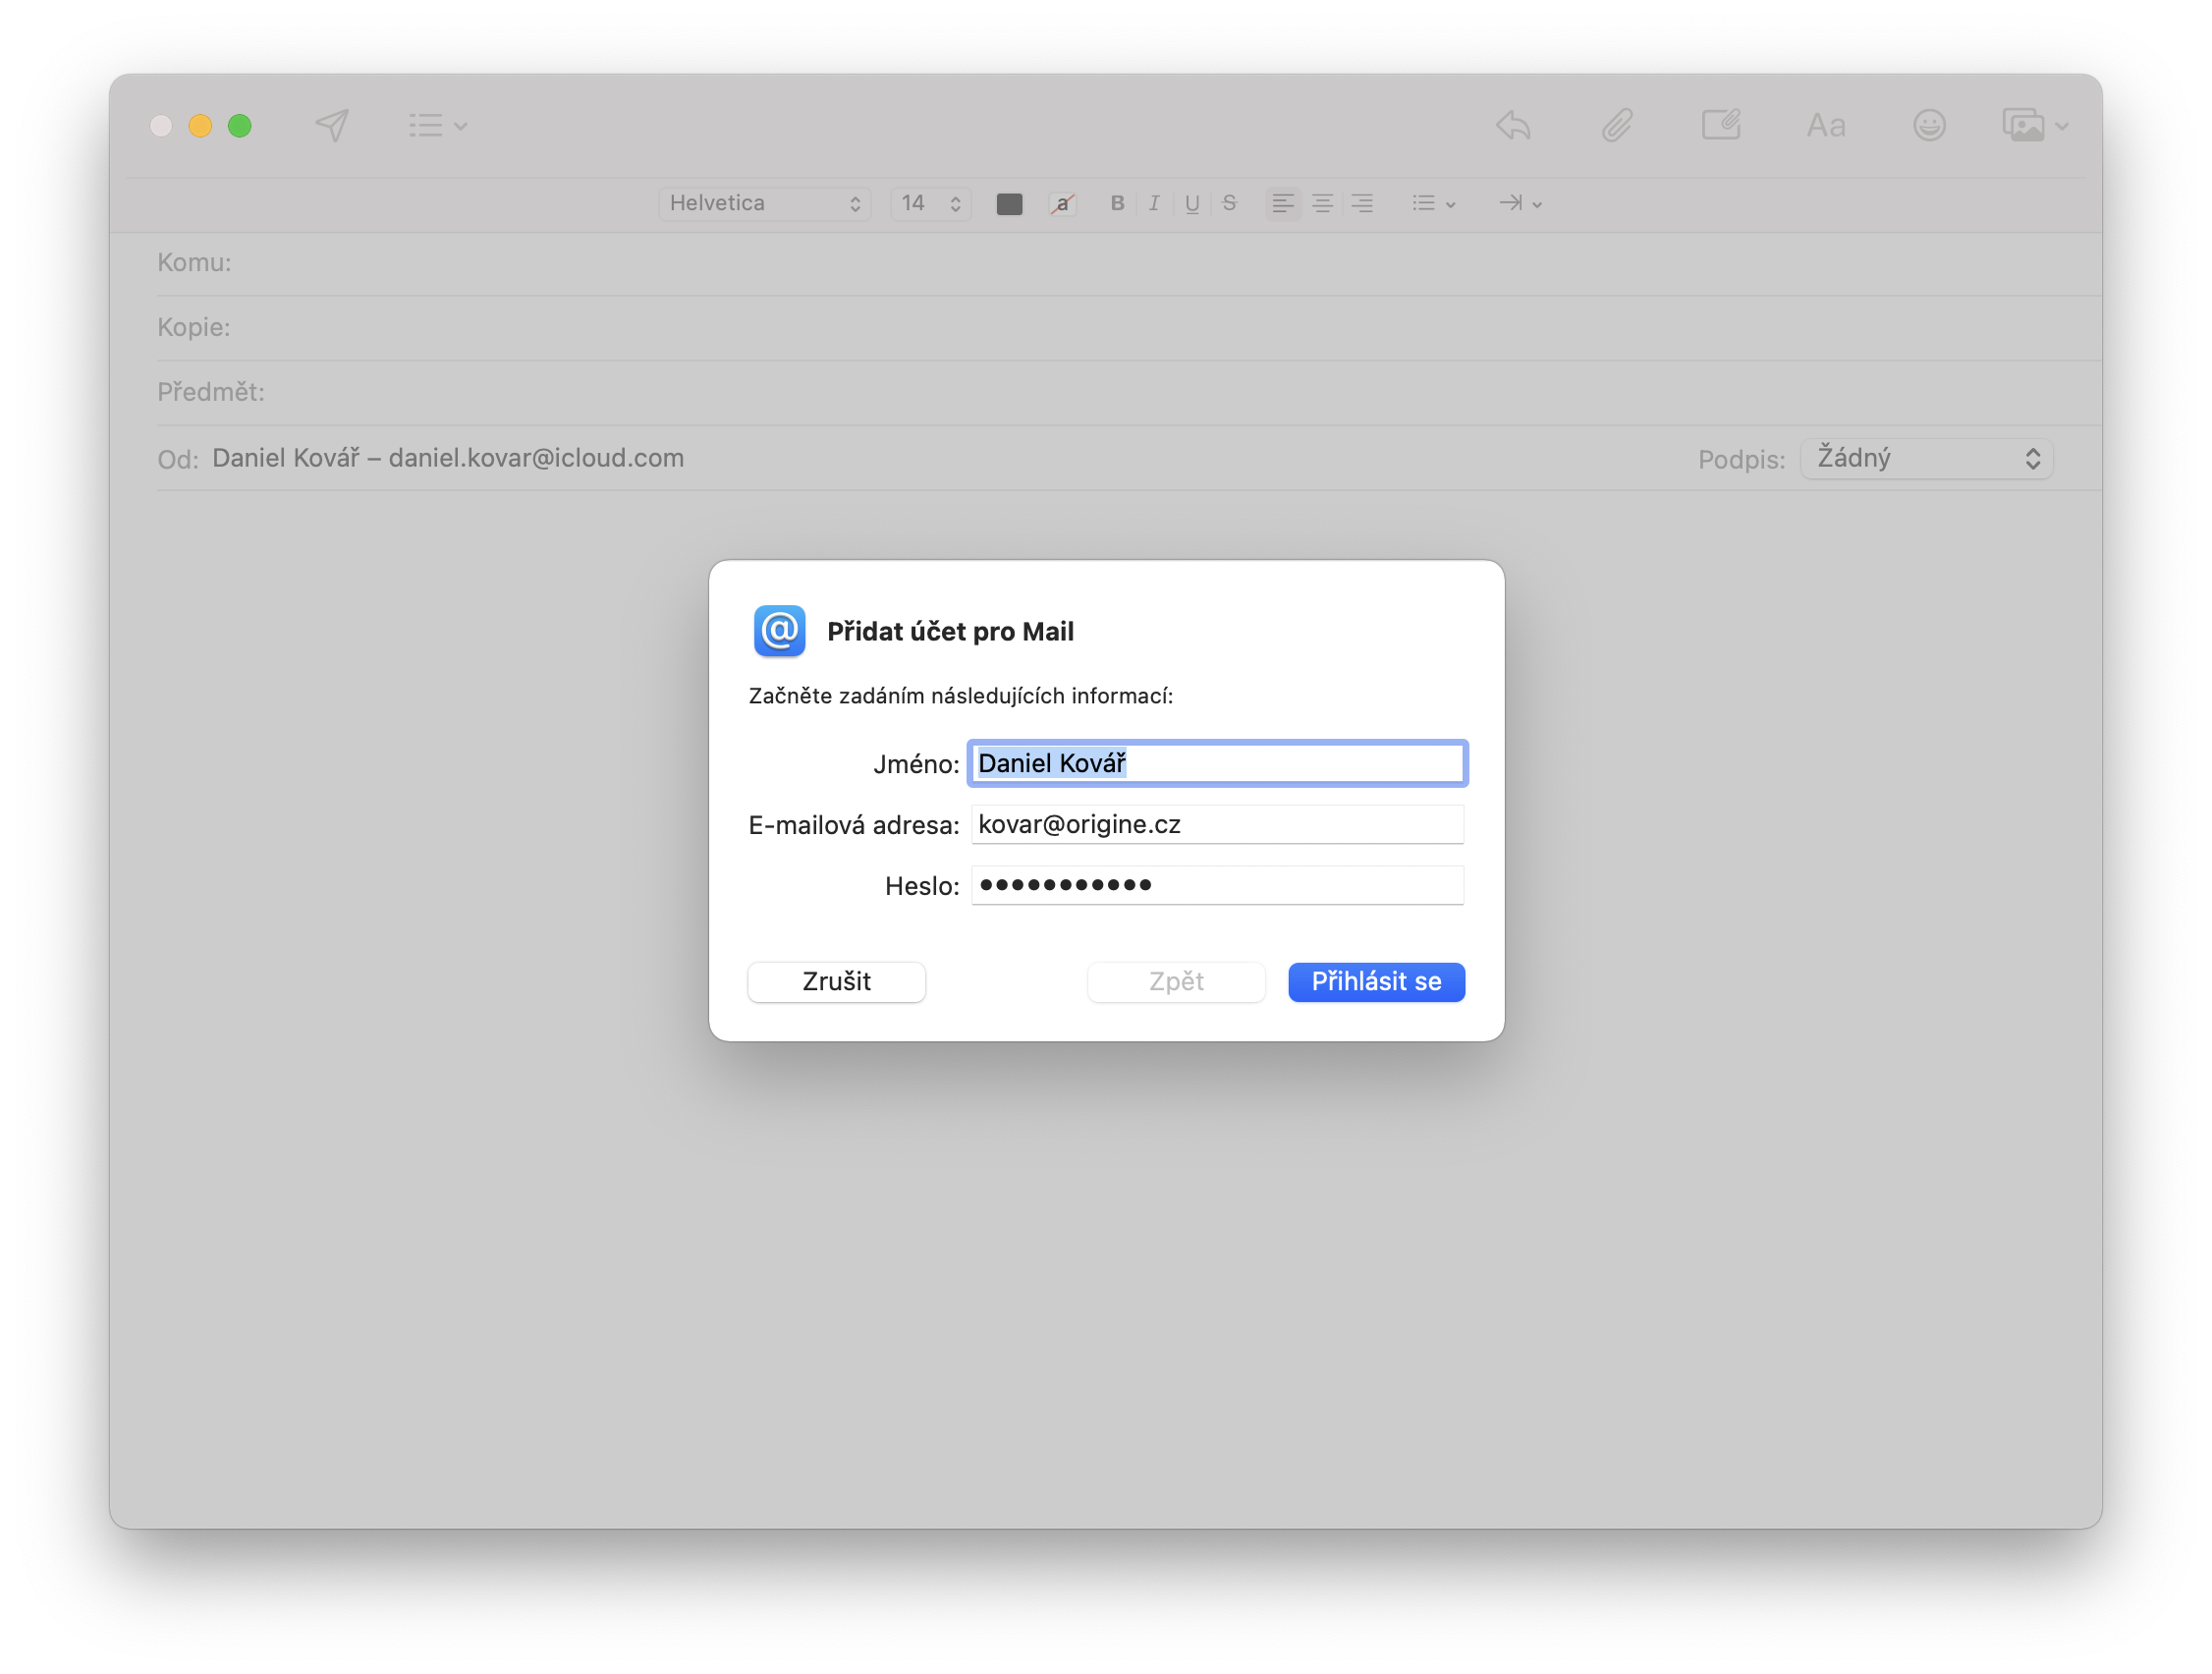Viewport: 2212px width, 1674px height.
Task: Click the Attach paperclip icon
Action: (x=1617, y=125)
